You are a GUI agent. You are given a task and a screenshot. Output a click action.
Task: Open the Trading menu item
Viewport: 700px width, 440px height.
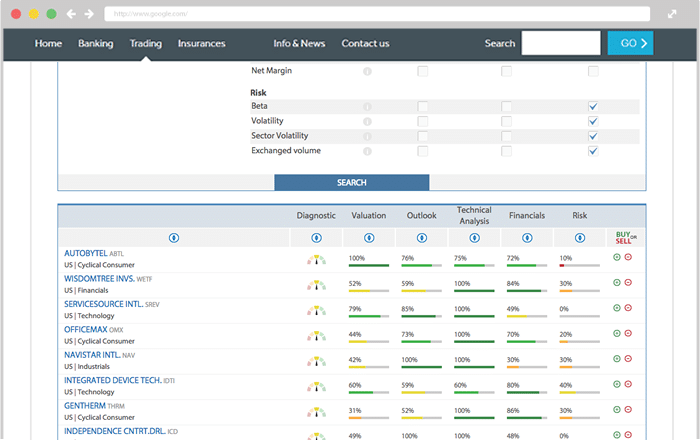pos(146,43)
